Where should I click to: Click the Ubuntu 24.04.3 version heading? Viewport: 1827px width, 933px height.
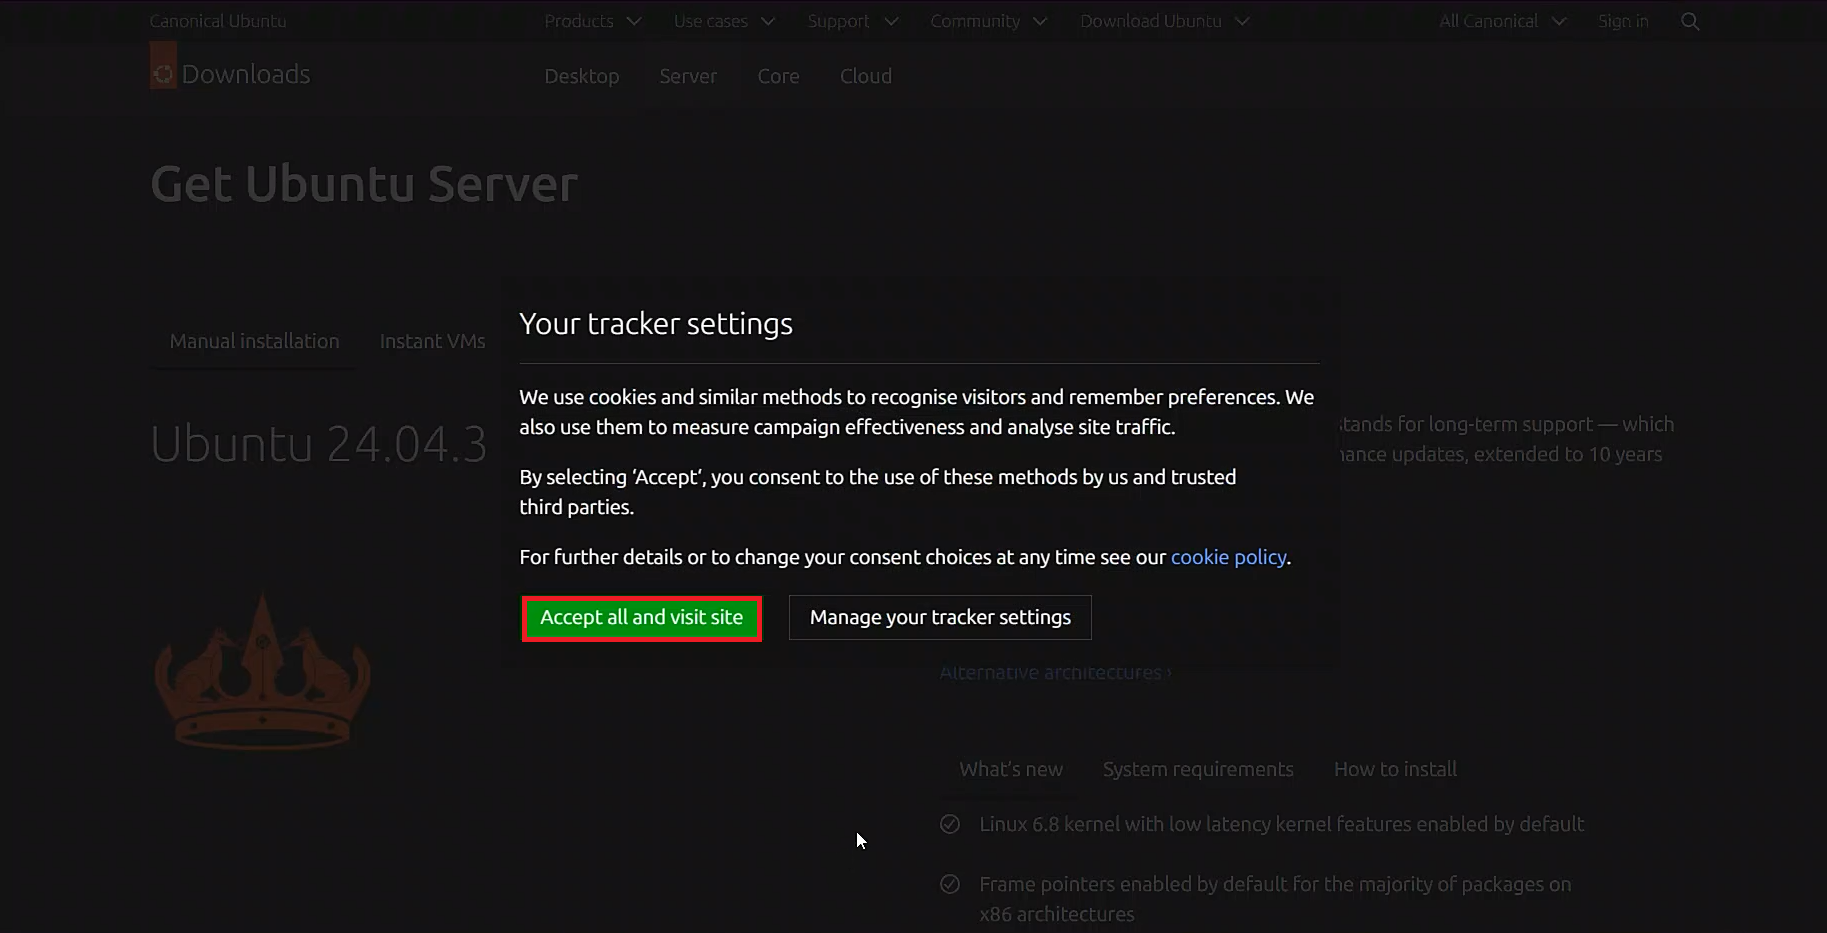(x=318, y=444)
